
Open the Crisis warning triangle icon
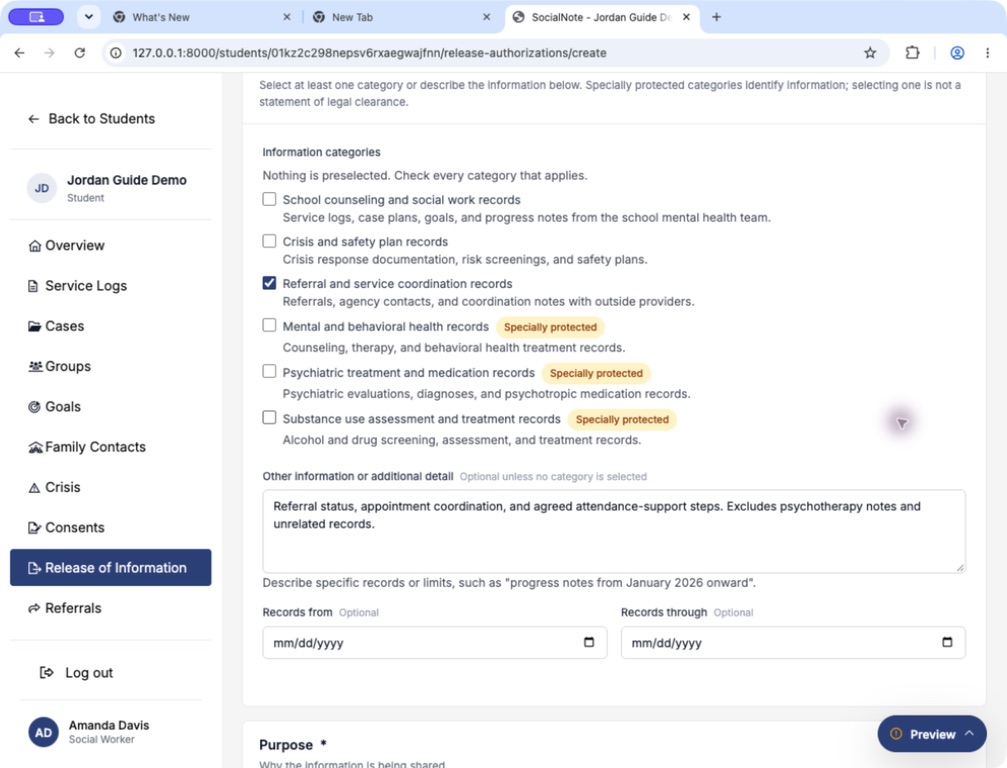34,488
